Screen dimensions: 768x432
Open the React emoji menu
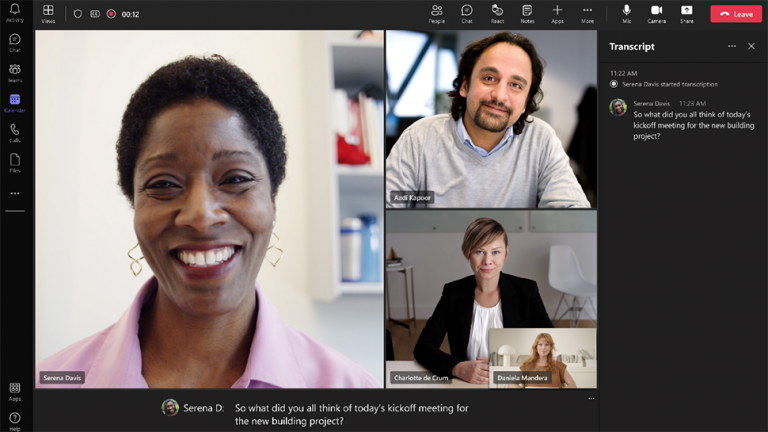point(497,13)
